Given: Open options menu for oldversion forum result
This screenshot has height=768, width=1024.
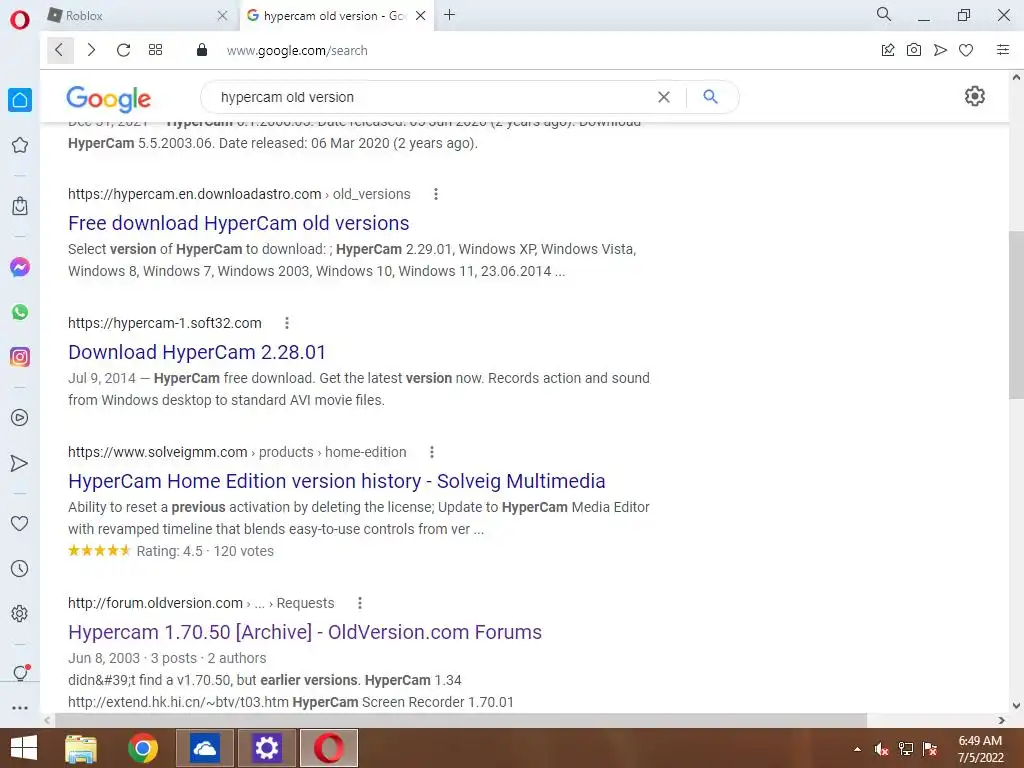Looking at the screenshot, I should click(360, 603).
